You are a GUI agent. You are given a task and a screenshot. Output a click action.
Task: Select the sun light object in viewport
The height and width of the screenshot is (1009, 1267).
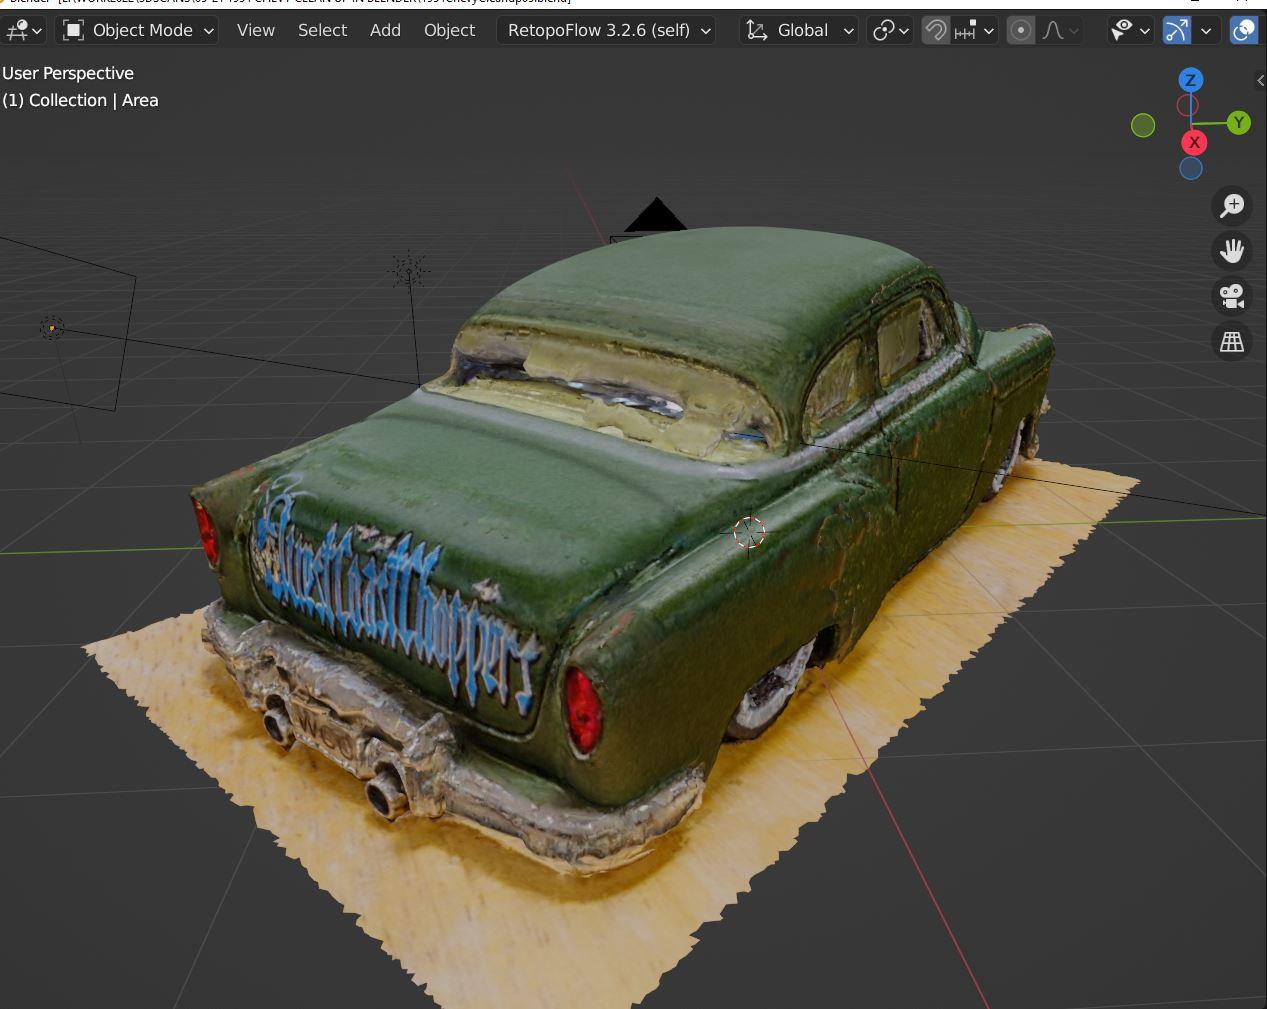[x=409, y=271]
